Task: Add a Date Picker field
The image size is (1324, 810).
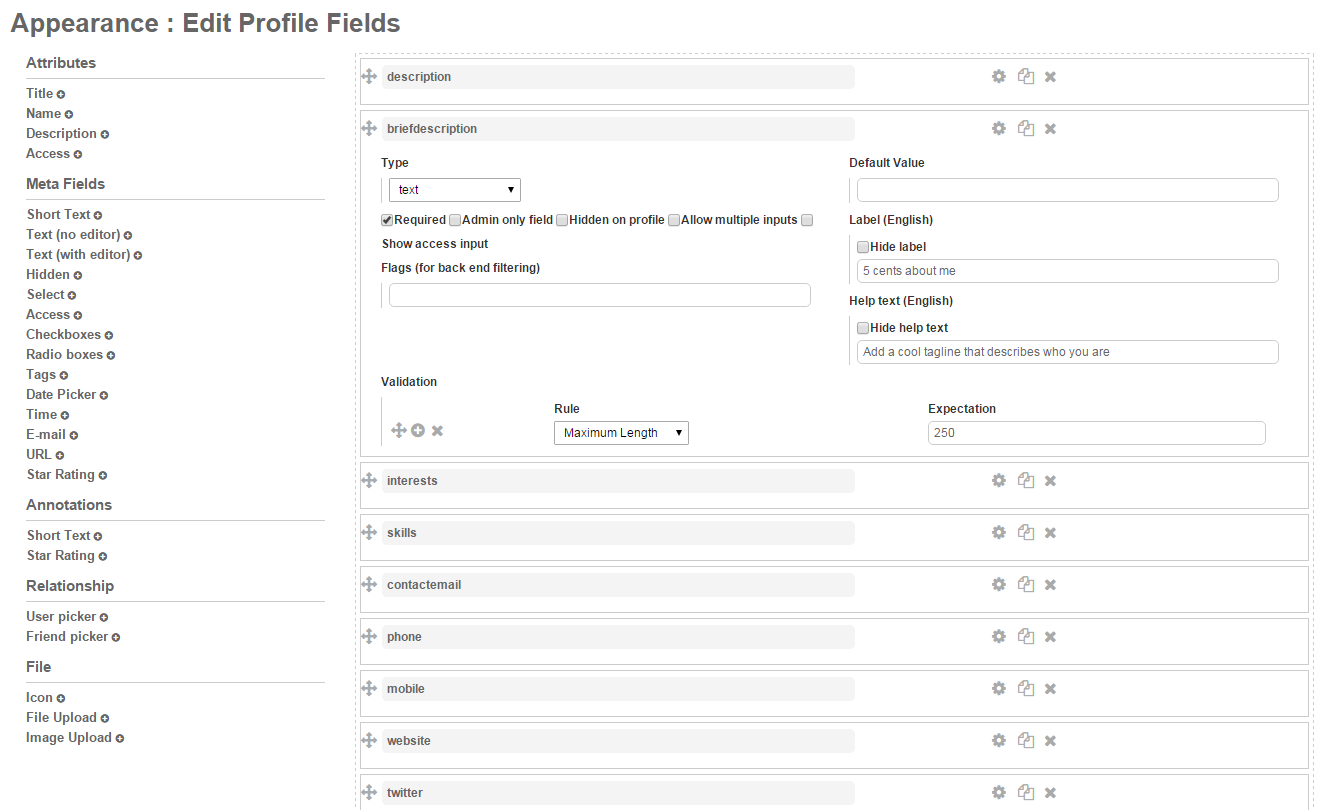Action: coord(104,395)
